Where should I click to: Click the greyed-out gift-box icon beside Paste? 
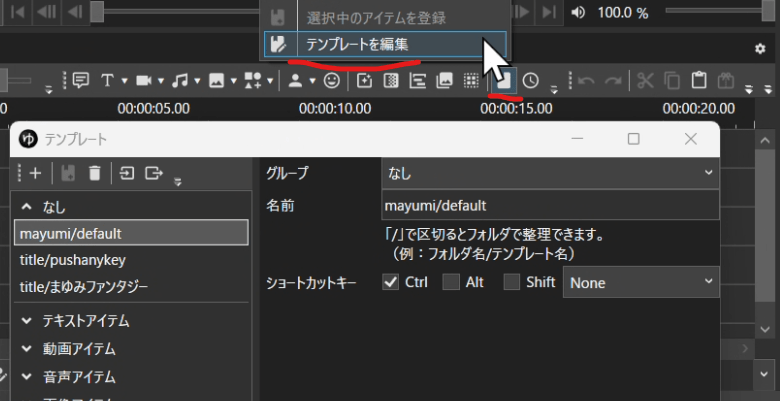pyautogui.click(x=726, y=80)
